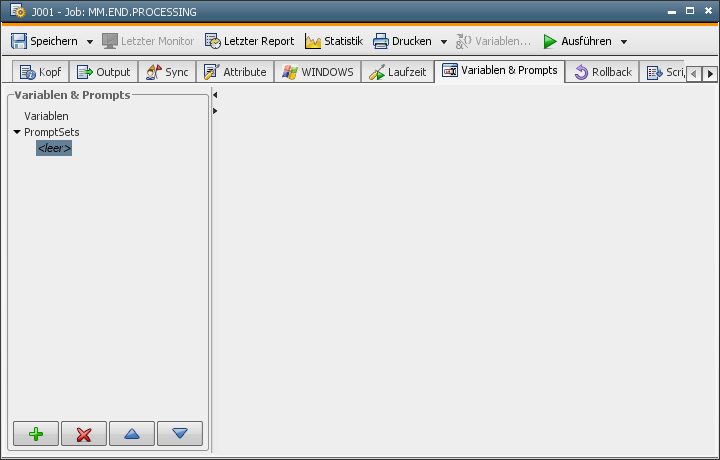720x460 pixels.
Task: Open the Drucken dropdown arrow
Action: pos(444,42)
